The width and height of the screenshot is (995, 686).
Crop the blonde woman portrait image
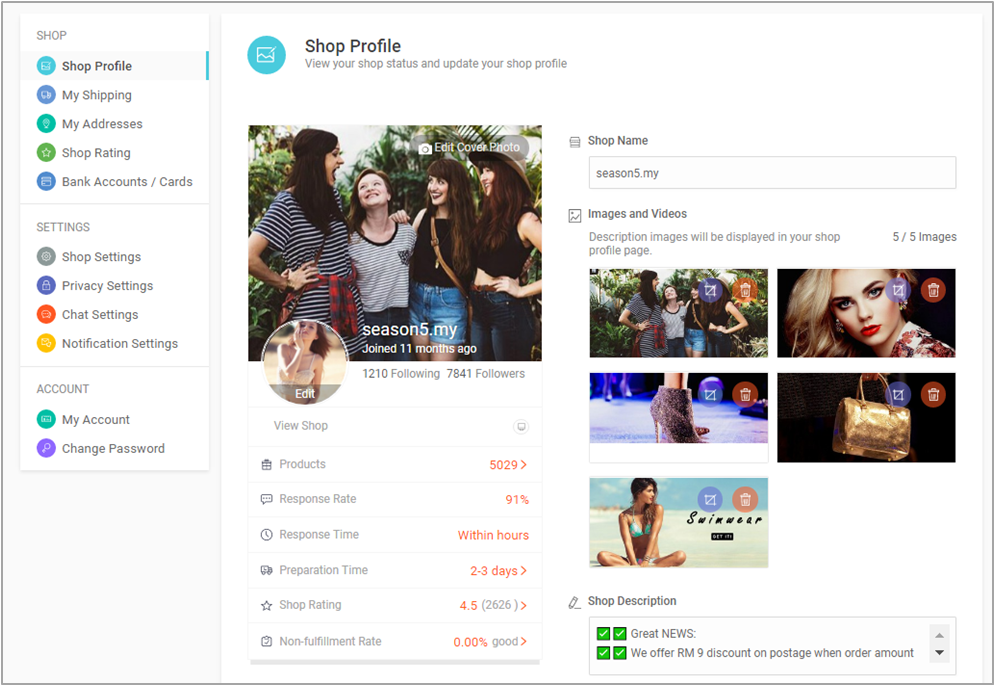pyautogui.click(x=898, y=291)
